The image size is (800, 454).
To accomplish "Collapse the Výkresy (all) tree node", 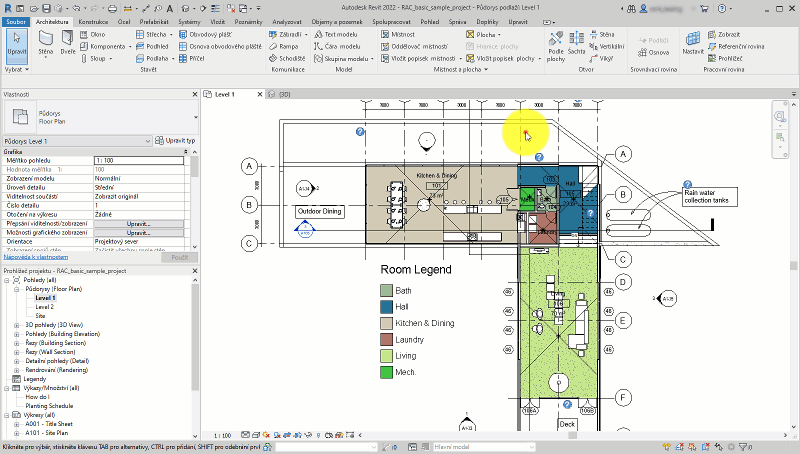I will coord(7,415).
